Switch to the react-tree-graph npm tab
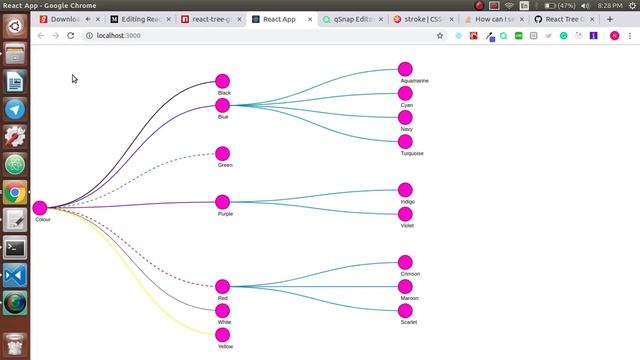640x360 pixels. (211, 19)
